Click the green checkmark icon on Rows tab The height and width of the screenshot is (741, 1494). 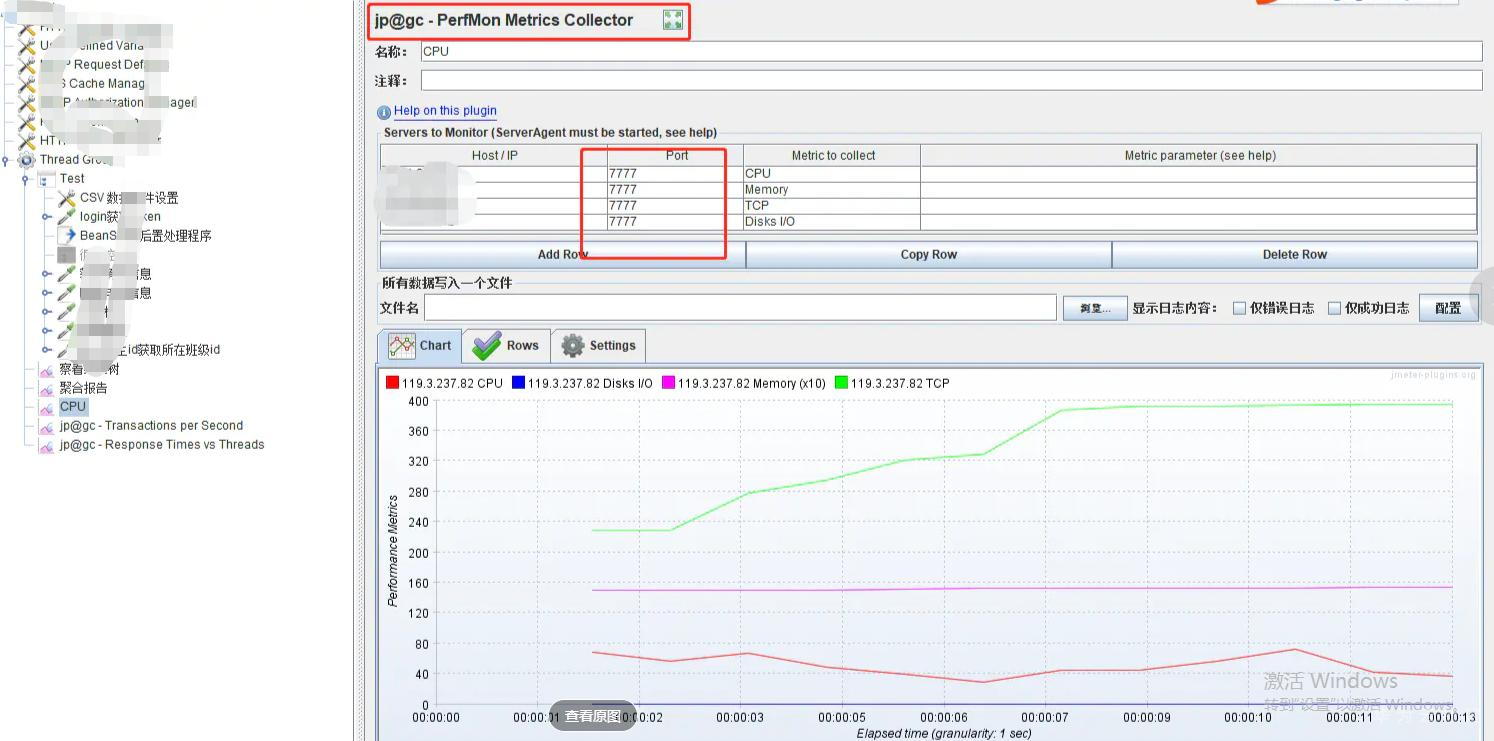(x=487, y=346)
